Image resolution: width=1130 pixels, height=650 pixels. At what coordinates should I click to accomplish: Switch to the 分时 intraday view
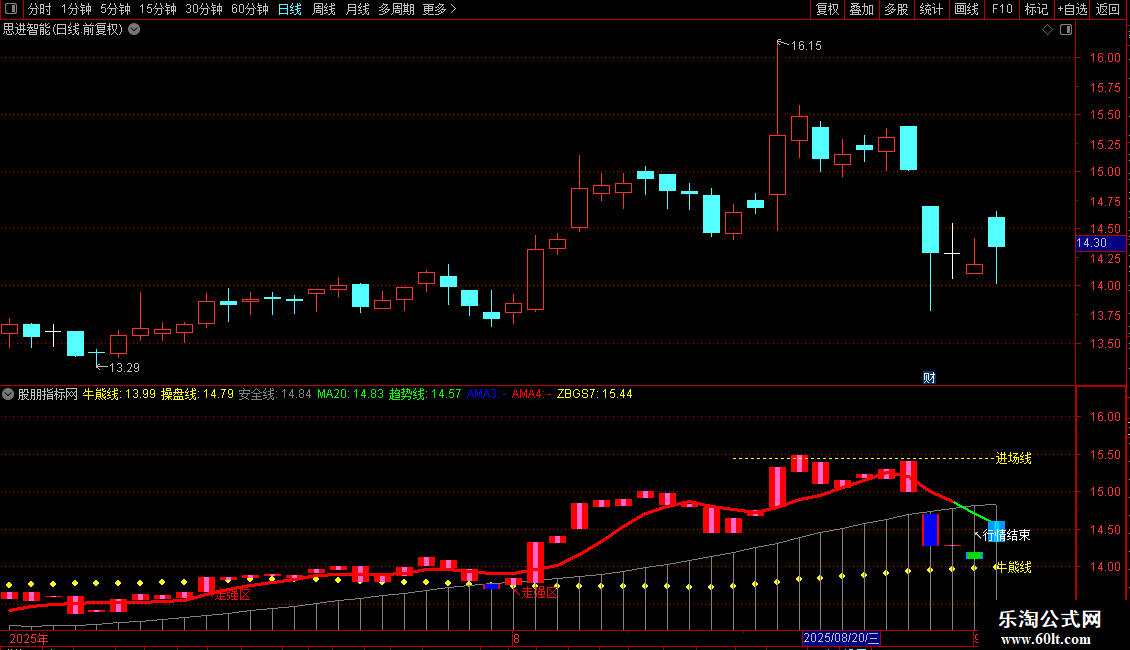click(40, 9)
